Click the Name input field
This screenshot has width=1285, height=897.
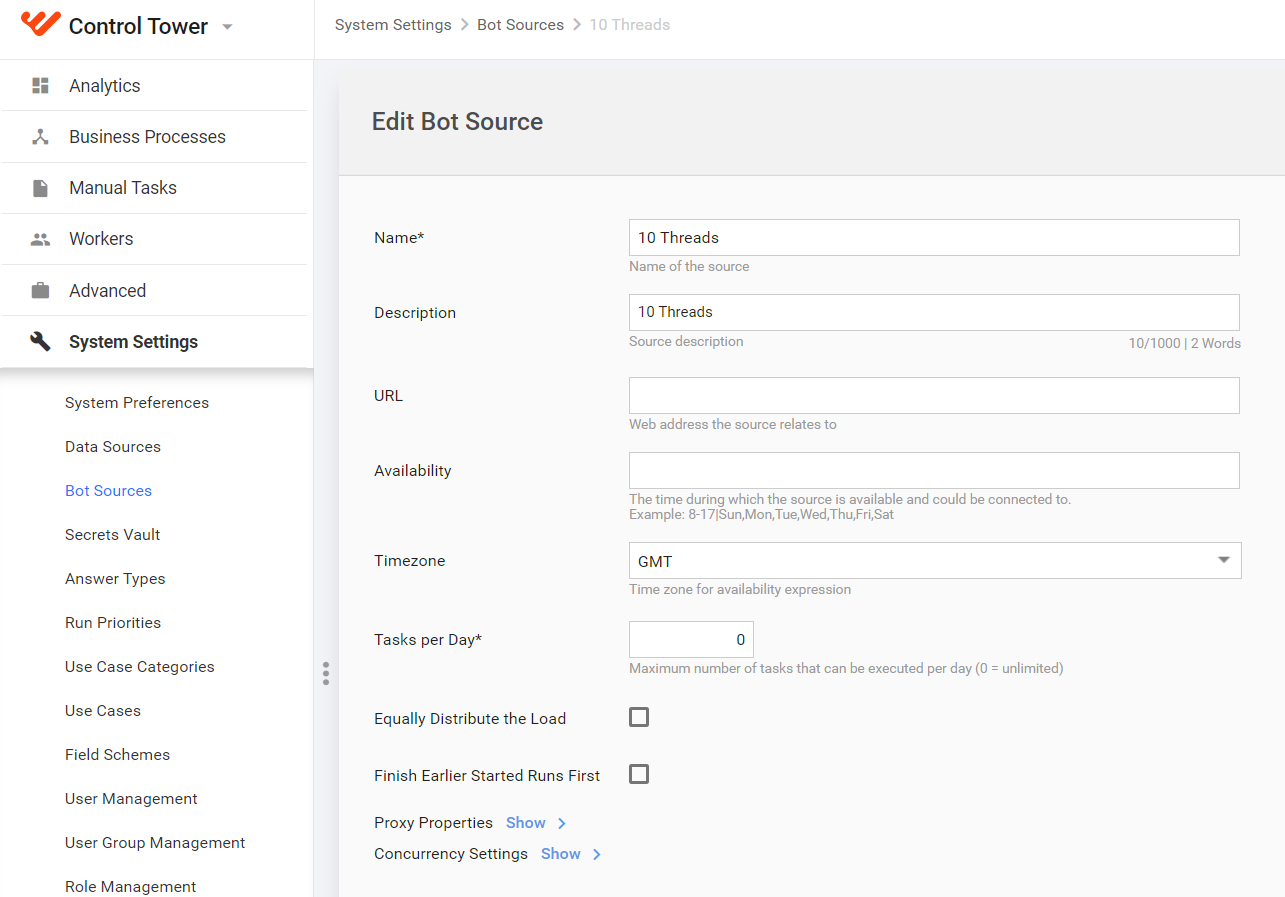934,238
